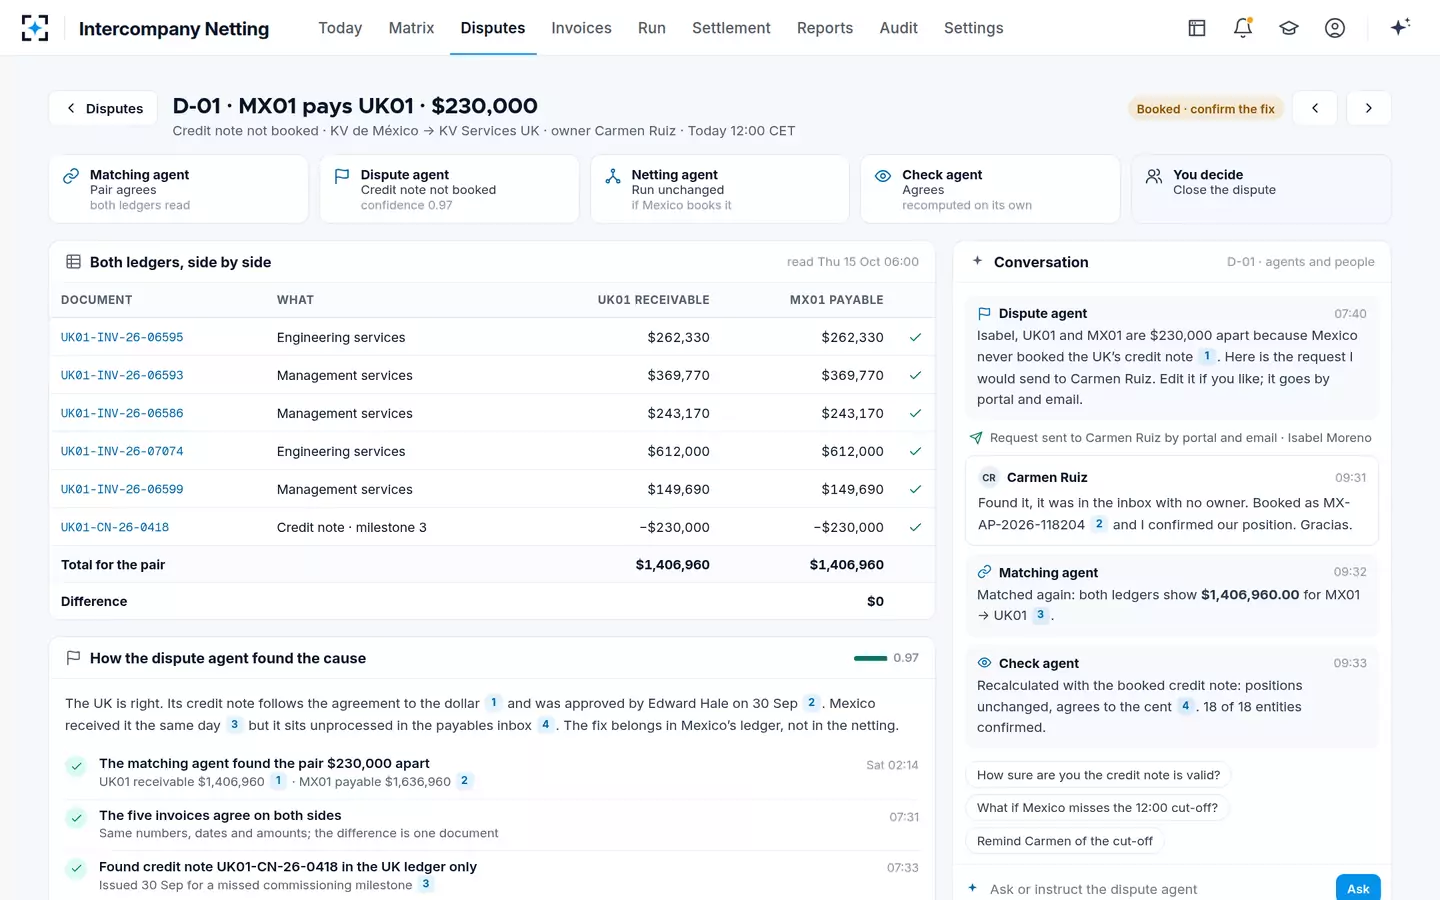
Task: Open invoice UK01-INV-26-07074
Action: [122, 451]
